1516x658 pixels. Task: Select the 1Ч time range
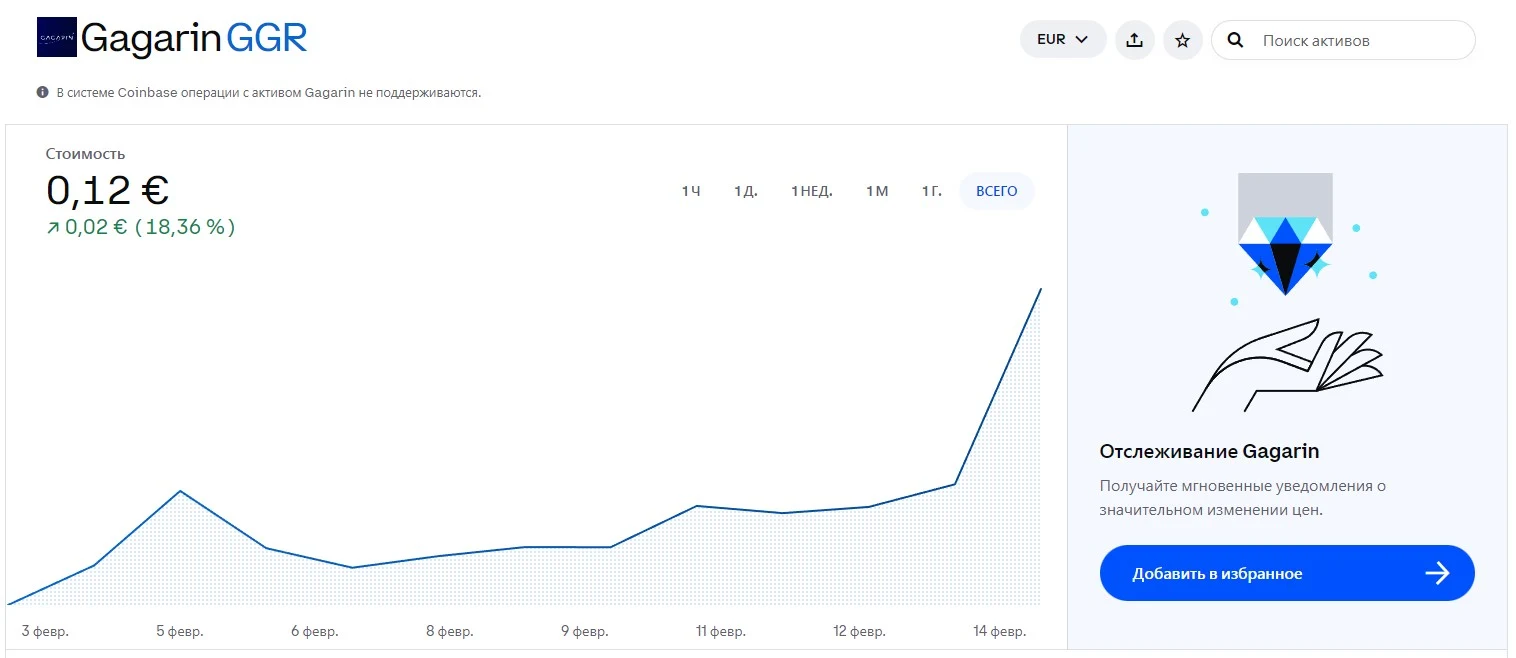click(691, 191)
